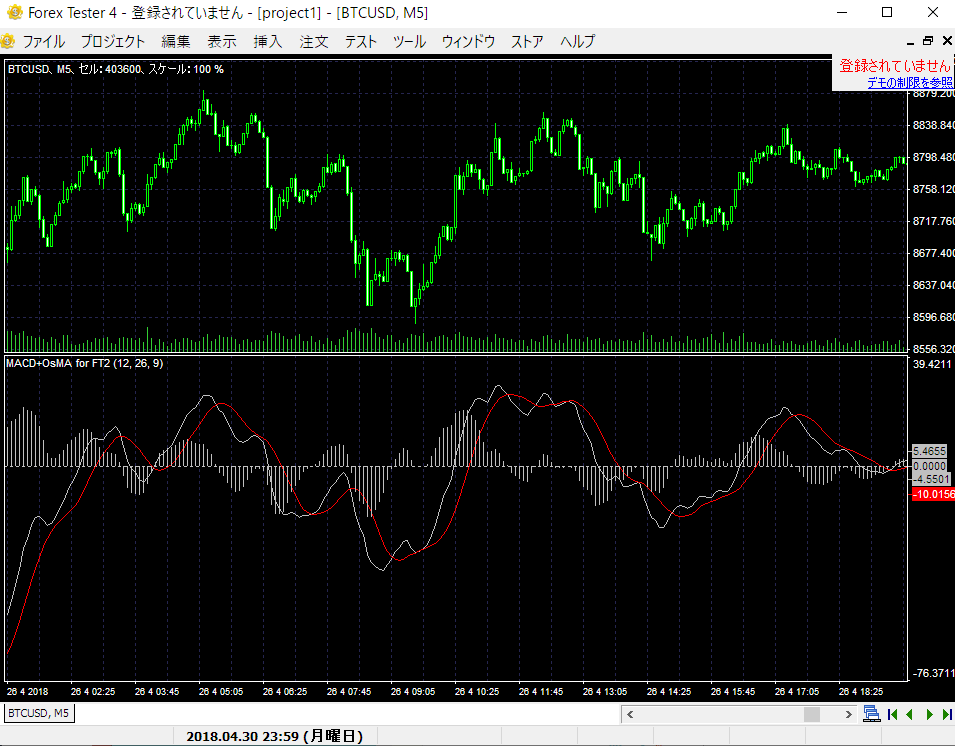The image size is (955, 746).
Task: Click the chart windows list icon
Action: (x=872, y=714)
